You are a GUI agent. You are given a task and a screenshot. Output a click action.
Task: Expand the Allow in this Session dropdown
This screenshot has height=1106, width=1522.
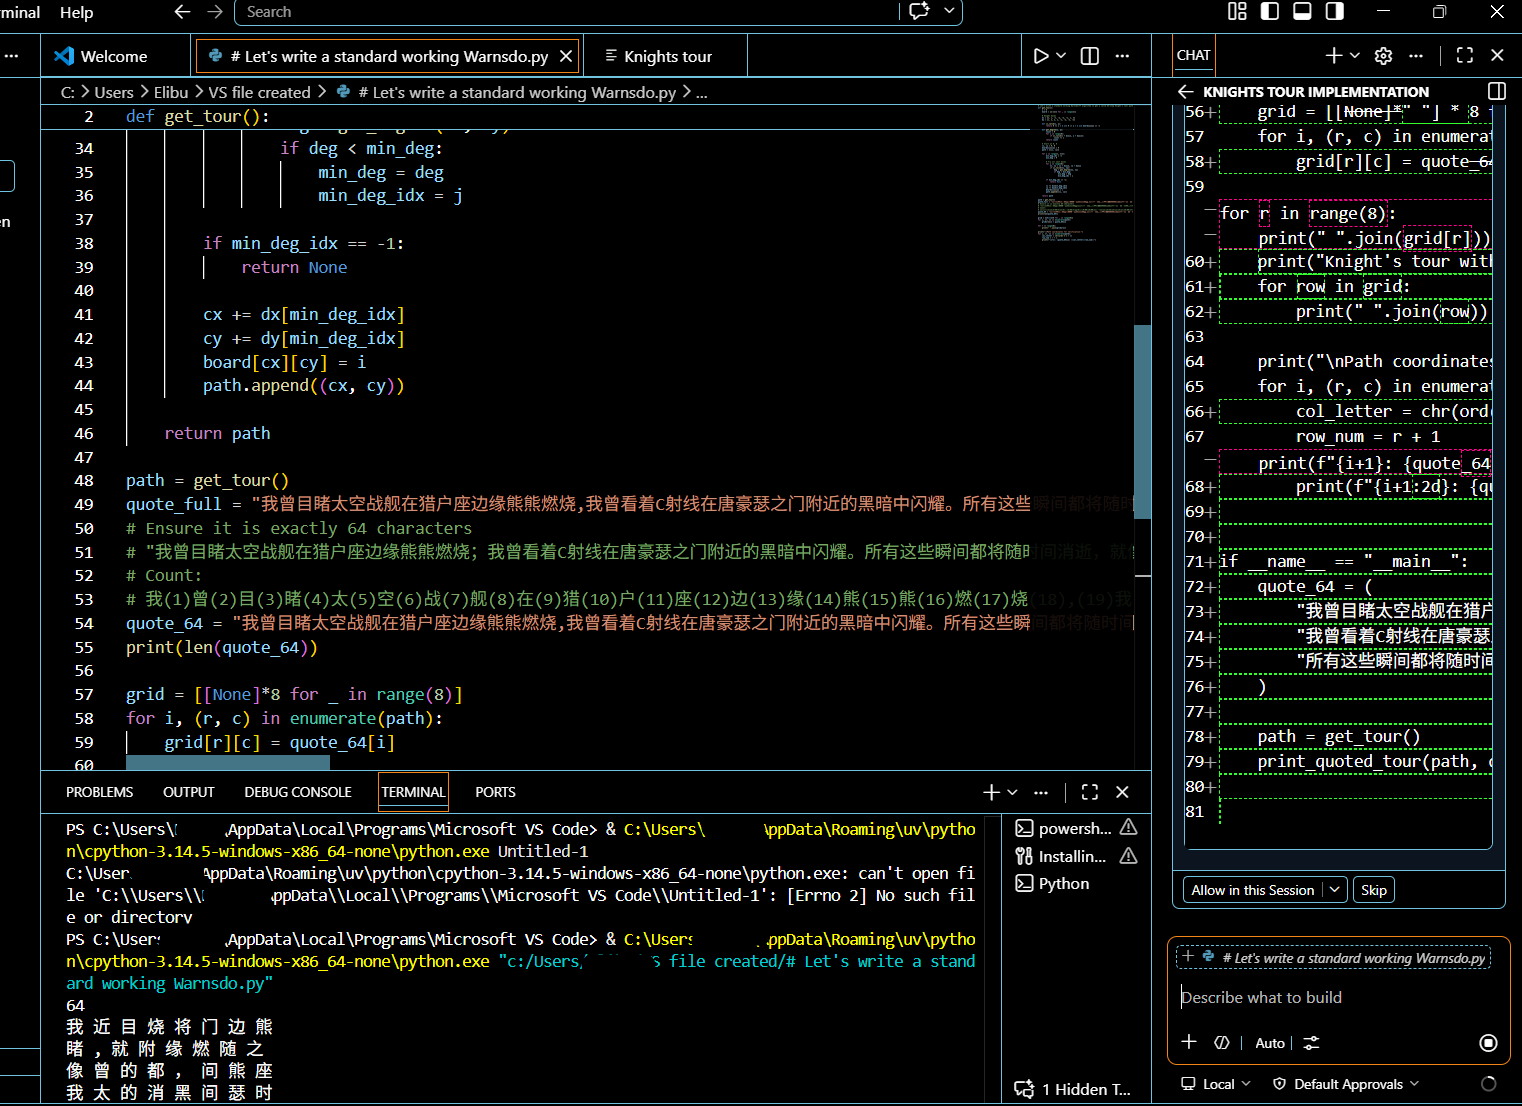1335,890
